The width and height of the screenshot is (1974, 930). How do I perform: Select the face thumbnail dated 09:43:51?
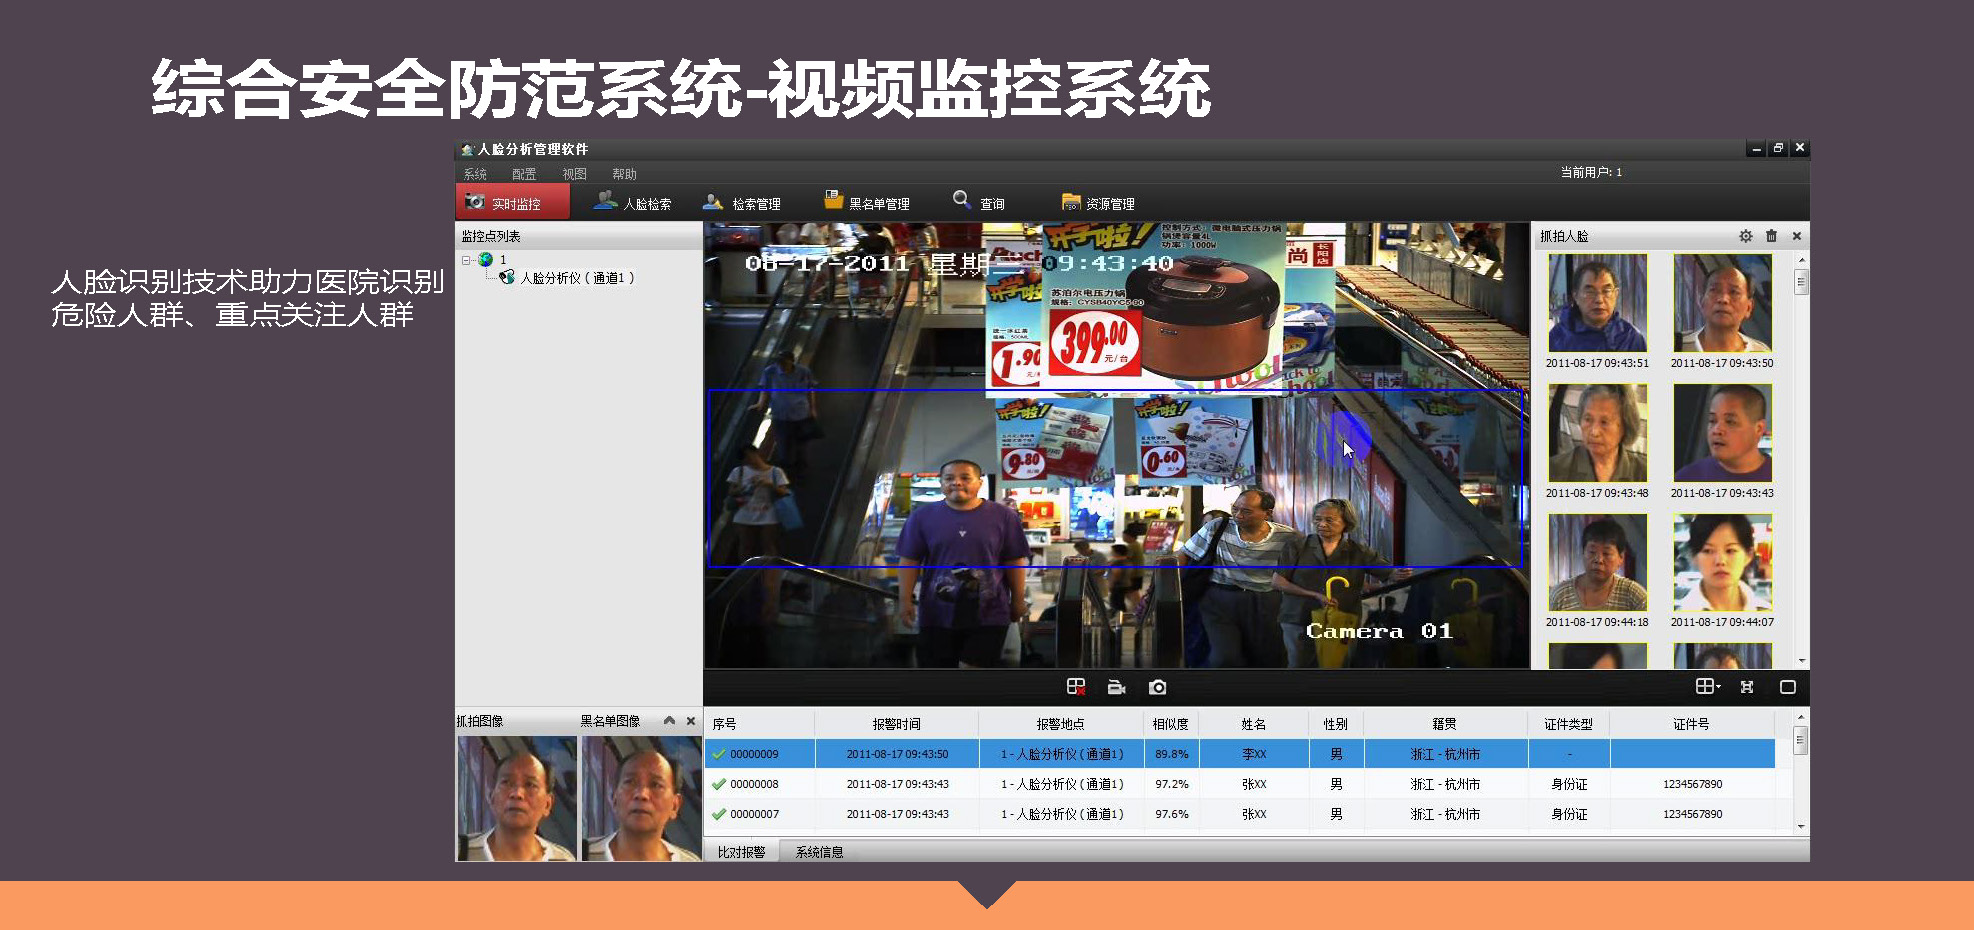(x=1597, y=303)
